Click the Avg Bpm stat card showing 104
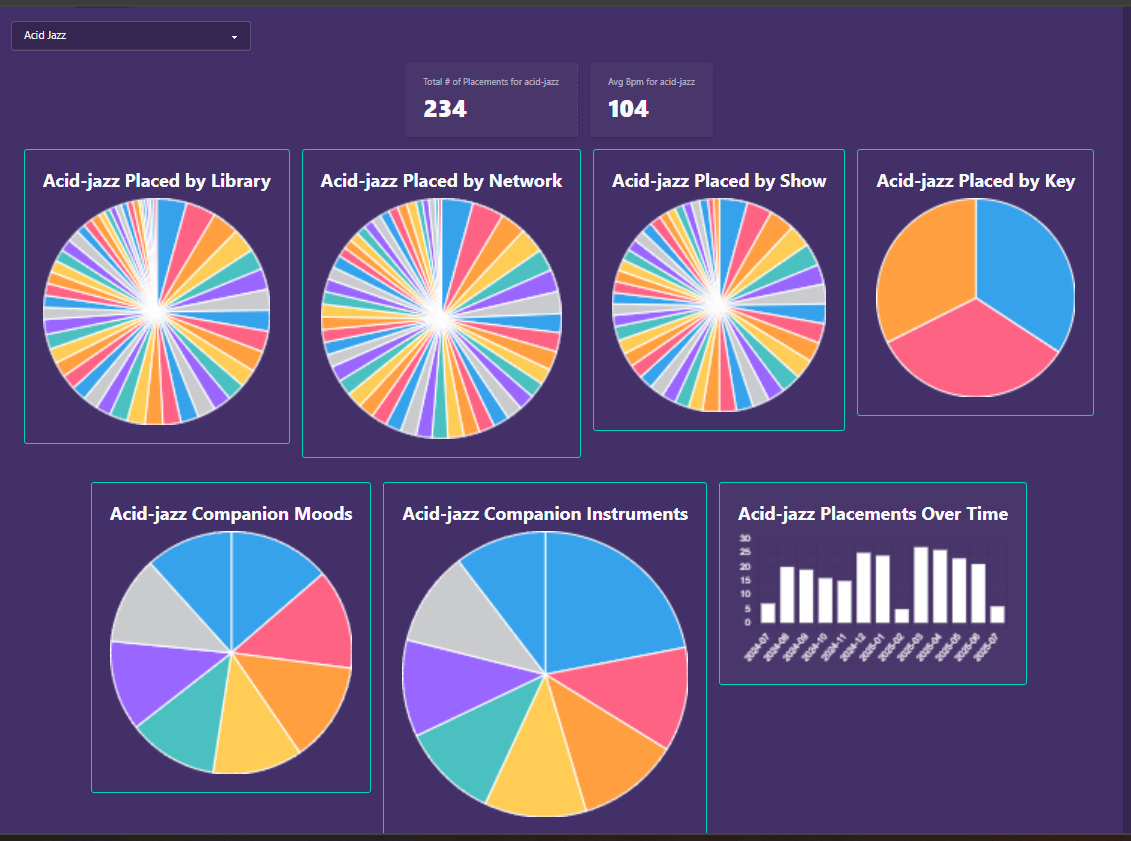 click(652, 99)
